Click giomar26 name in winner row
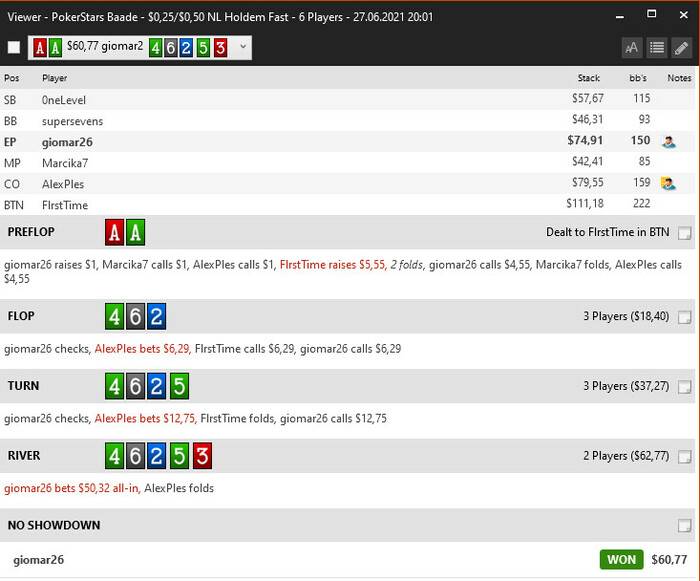The height and width of the screenshot is (581, 700). (38, 560)
